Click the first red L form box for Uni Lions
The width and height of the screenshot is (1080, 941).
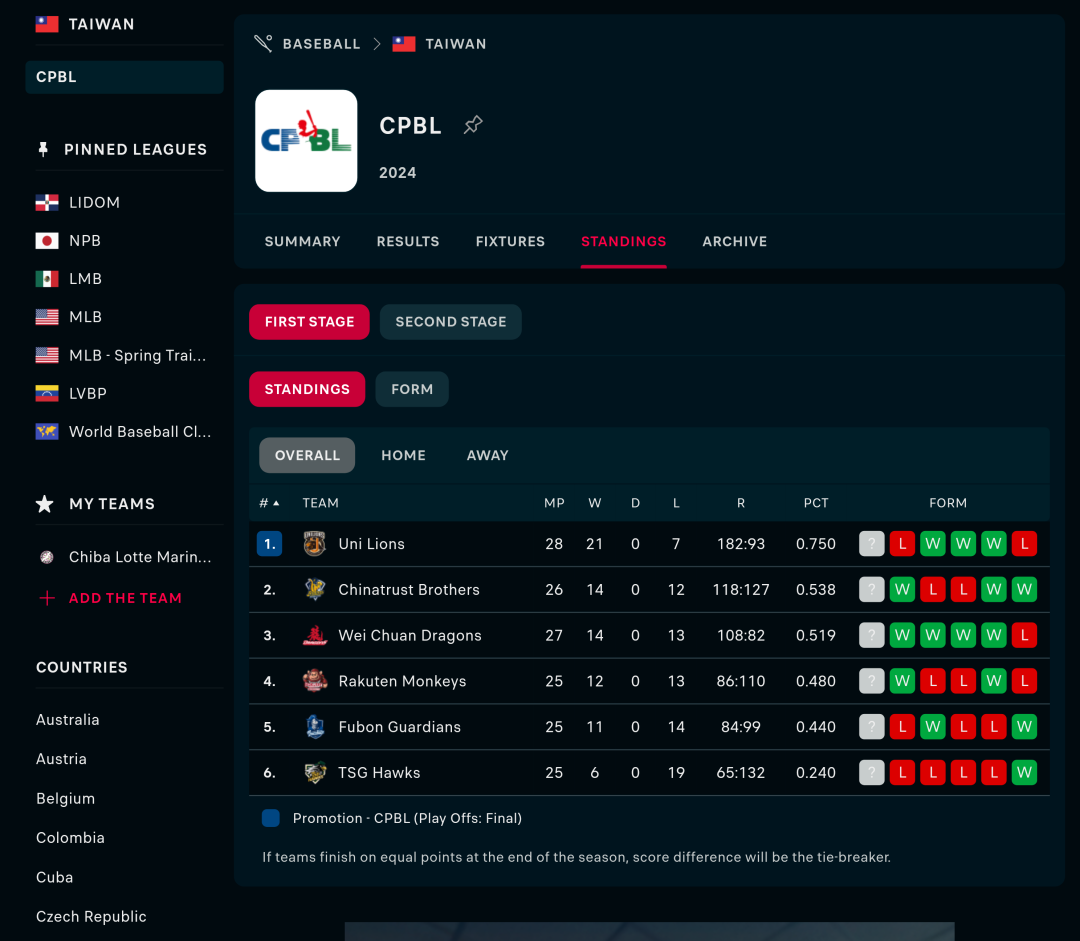tap(902, 544)
